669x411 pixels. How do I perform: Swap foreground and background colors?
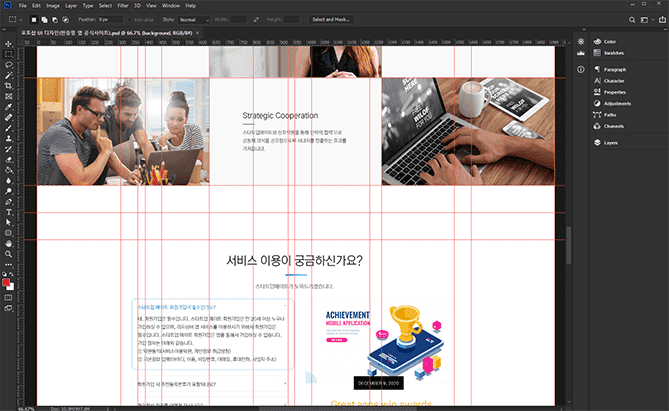click(x=12, y=274)
